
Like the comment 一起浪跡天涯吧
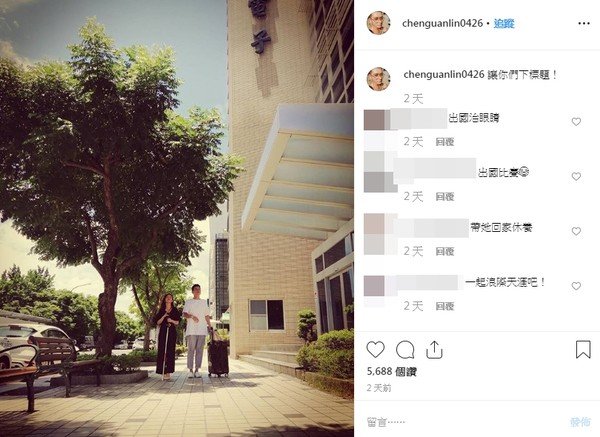(576, 286)
